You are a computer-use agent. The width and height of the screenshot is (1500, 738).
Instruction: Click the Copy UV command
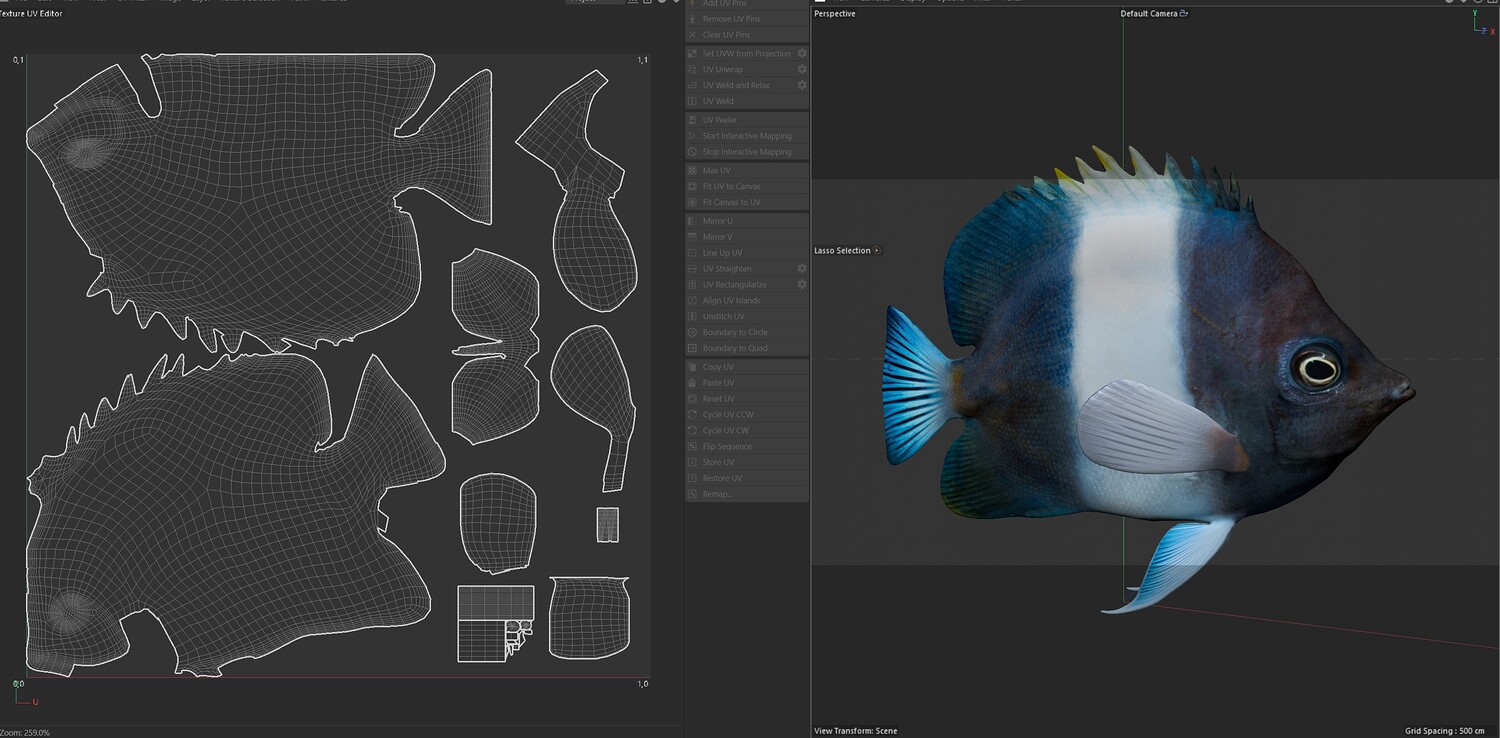coord(747,367)
